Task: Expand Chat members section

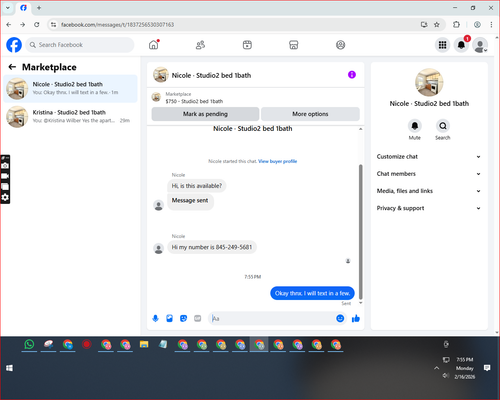Action: click(429, 174)
